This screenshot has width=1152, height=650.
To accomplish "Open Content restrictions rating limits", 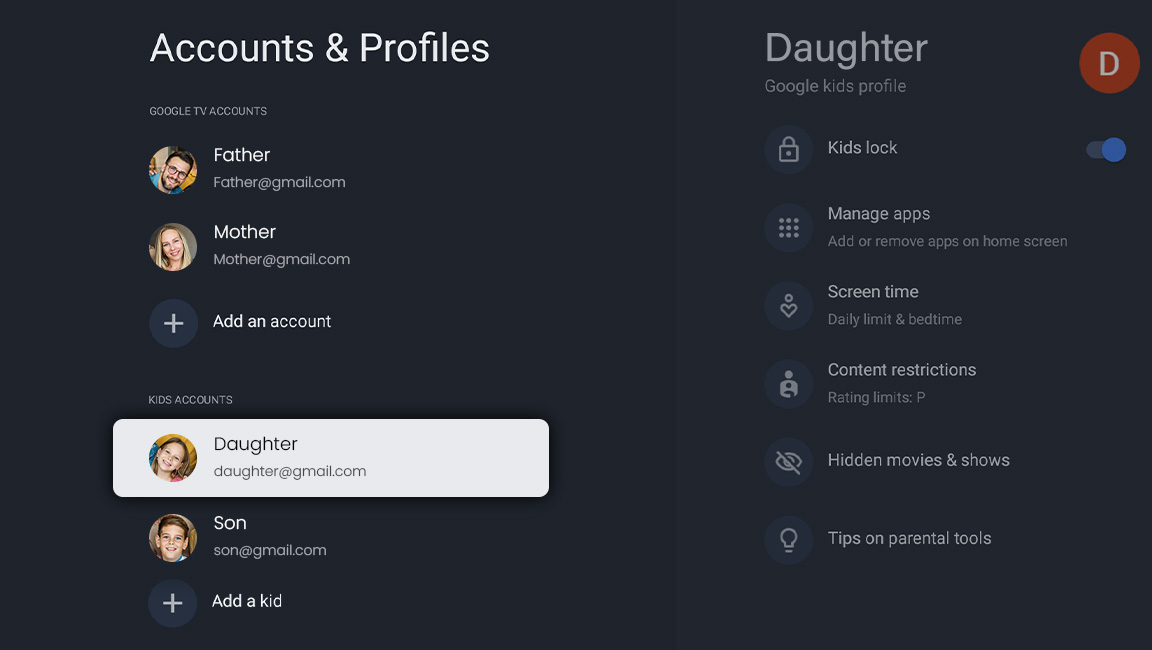I will pyautogui.click(x=901, y=382).
